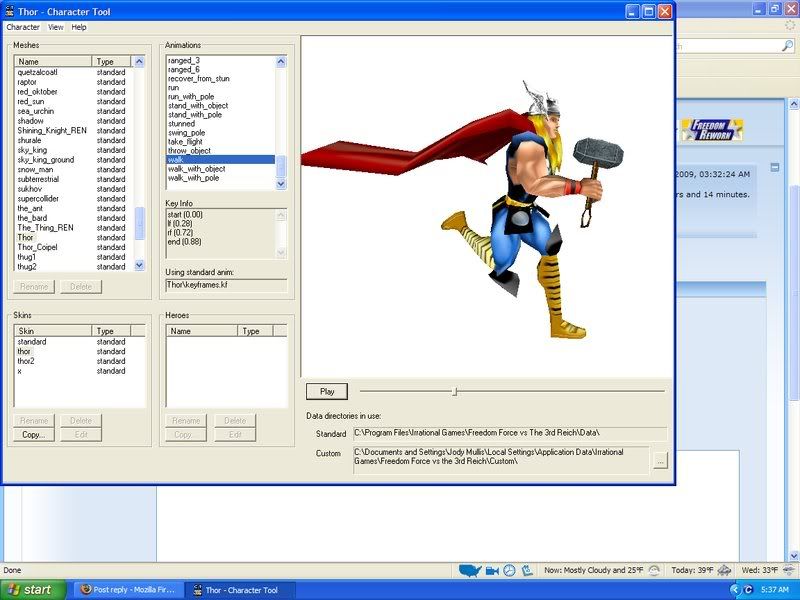Click the Copy... button under Skins

coord(34,435)
